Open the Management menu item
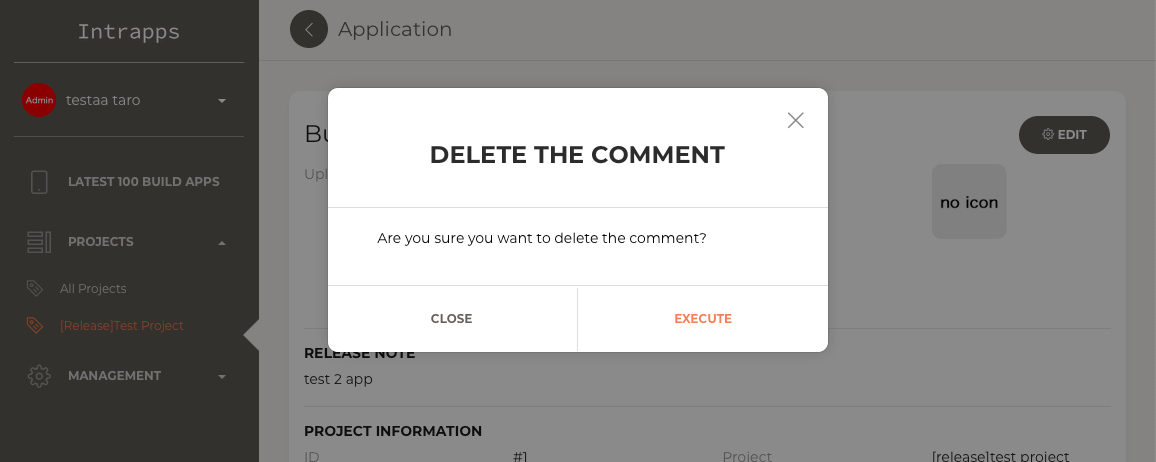 (x=114, y=376)
